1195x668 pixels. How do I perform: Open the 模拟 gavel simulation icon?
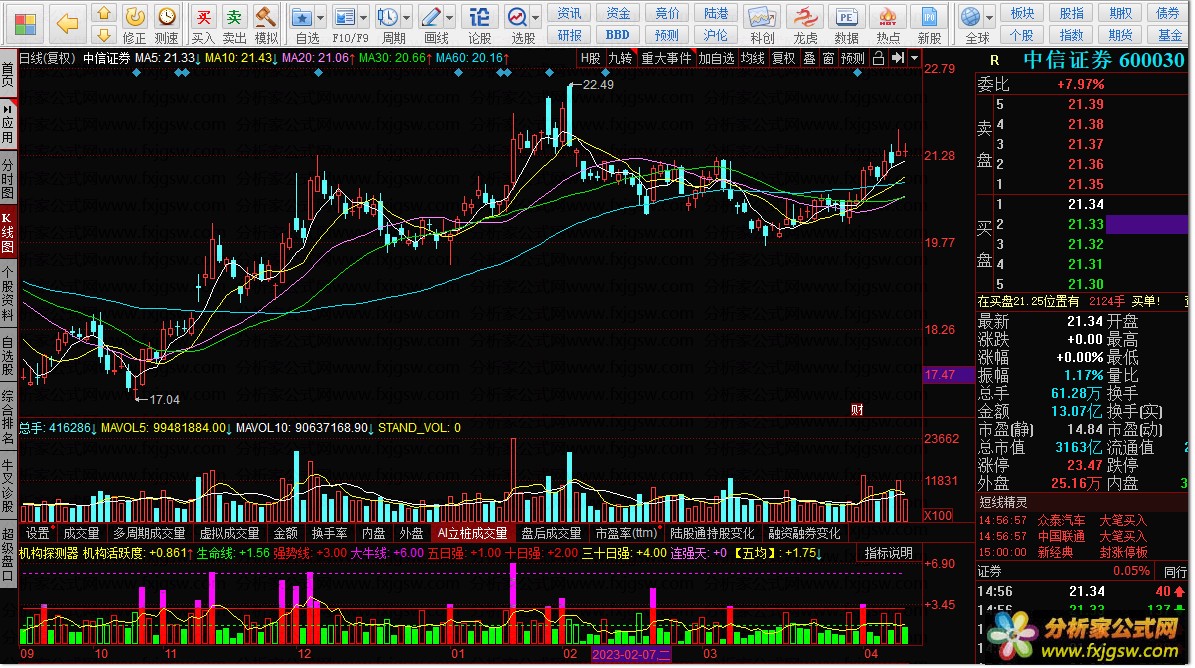coord(265,17)
